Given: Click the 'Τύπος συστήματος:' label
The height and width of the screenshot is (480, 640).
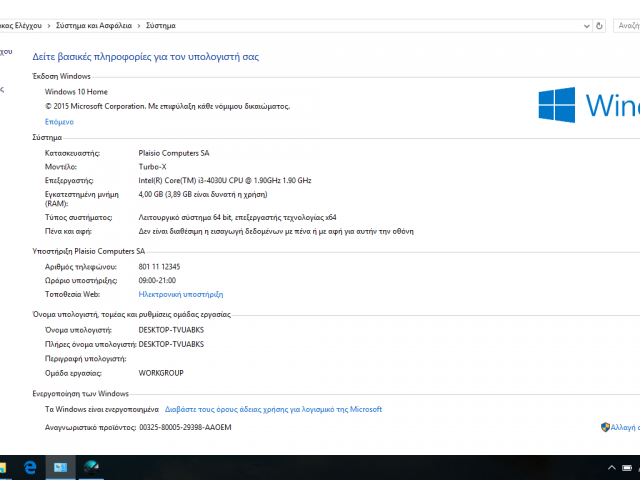Looking at the screenshot, I should click(78, 218).
